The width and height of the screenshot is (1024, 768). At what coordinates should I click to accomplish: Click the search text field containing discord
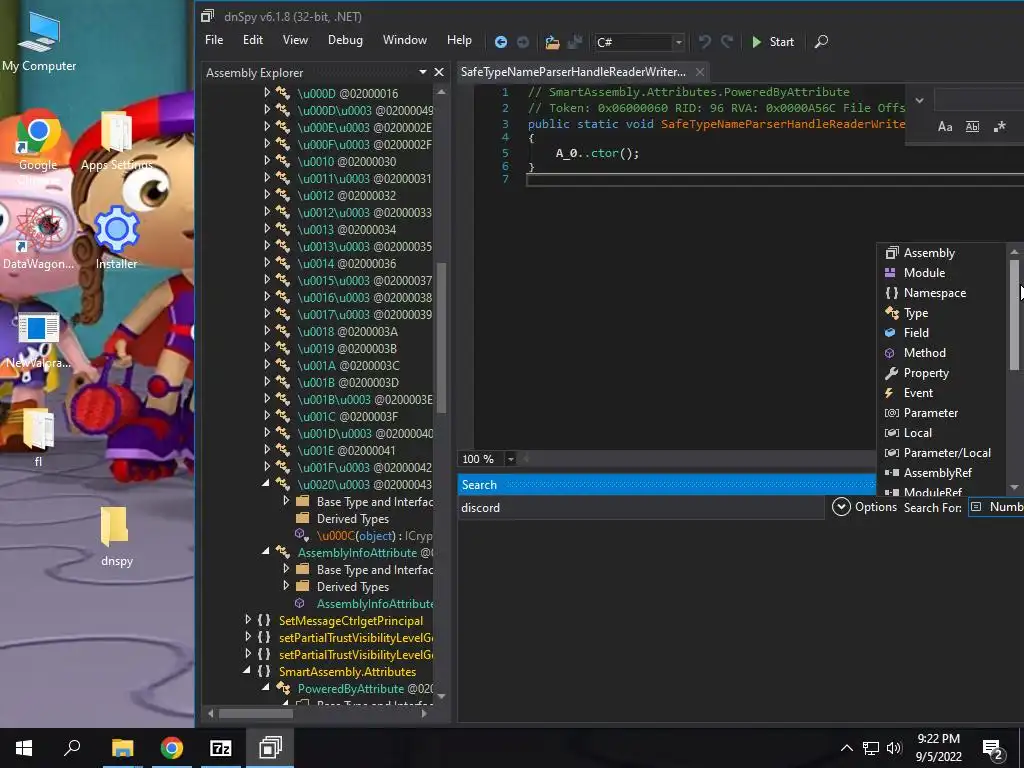(641, 508)
